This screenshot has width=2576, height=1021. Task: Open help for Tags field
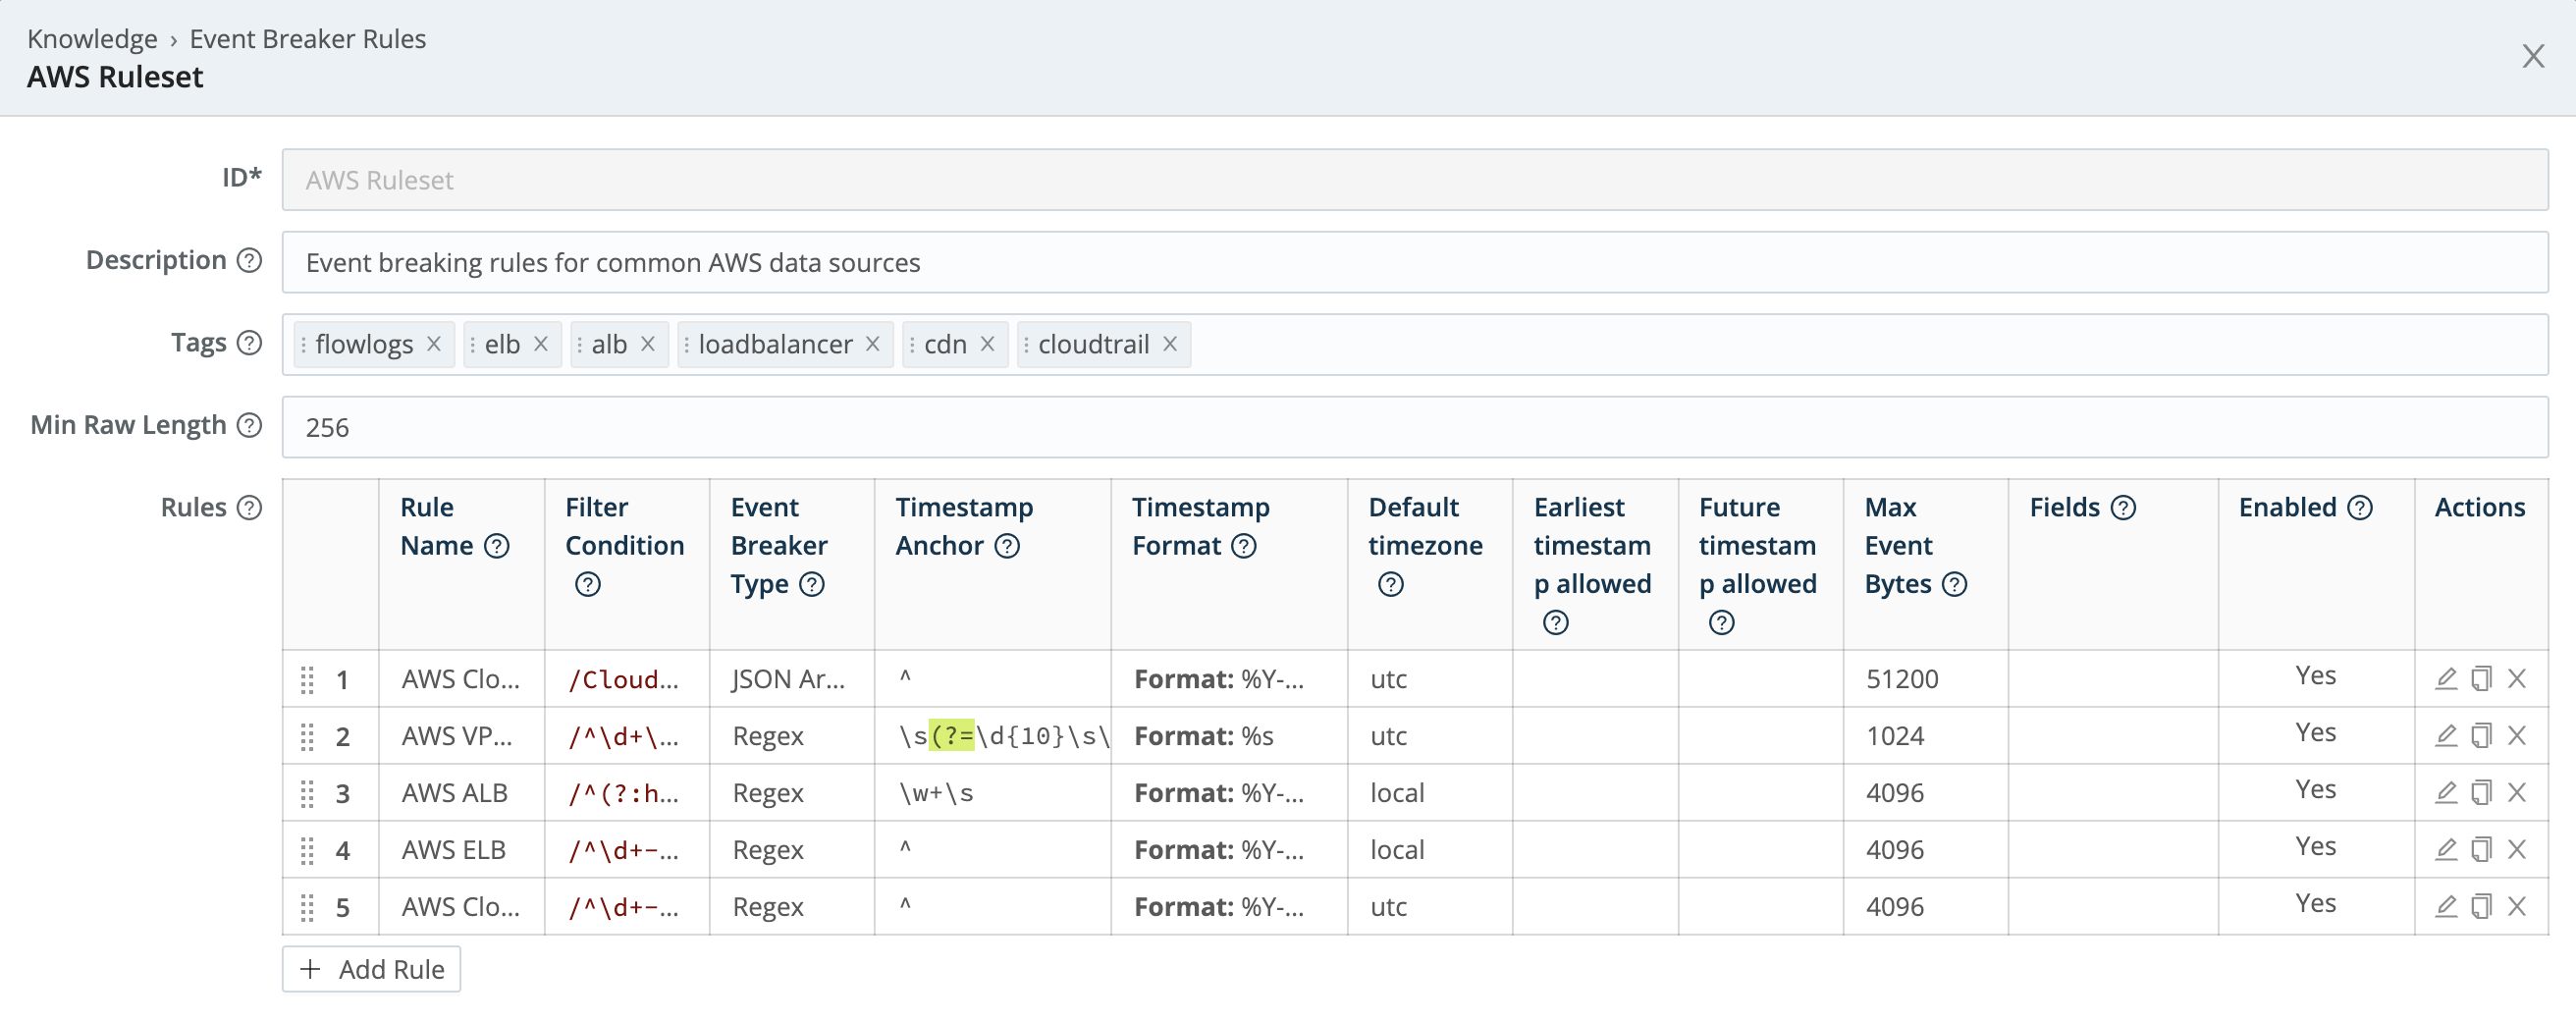point(249,343)
